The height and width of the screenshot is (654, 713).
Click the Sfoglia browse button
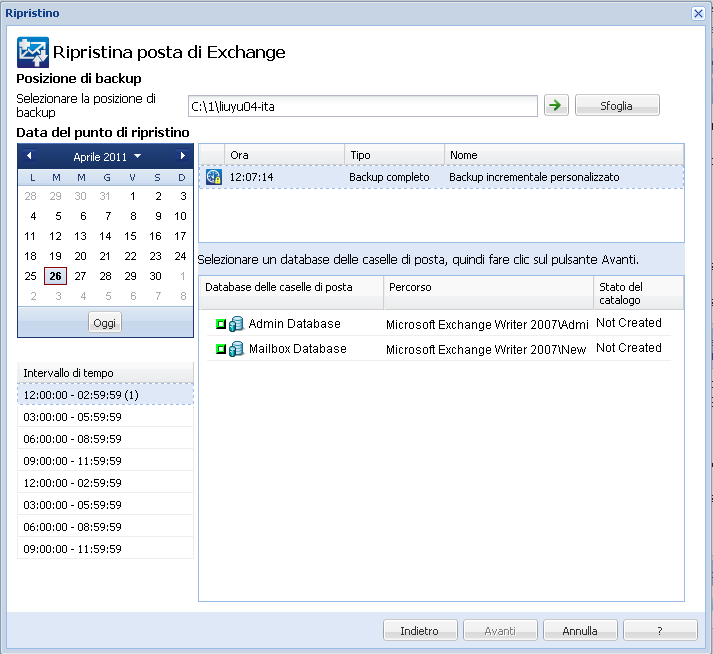point(617,106)
